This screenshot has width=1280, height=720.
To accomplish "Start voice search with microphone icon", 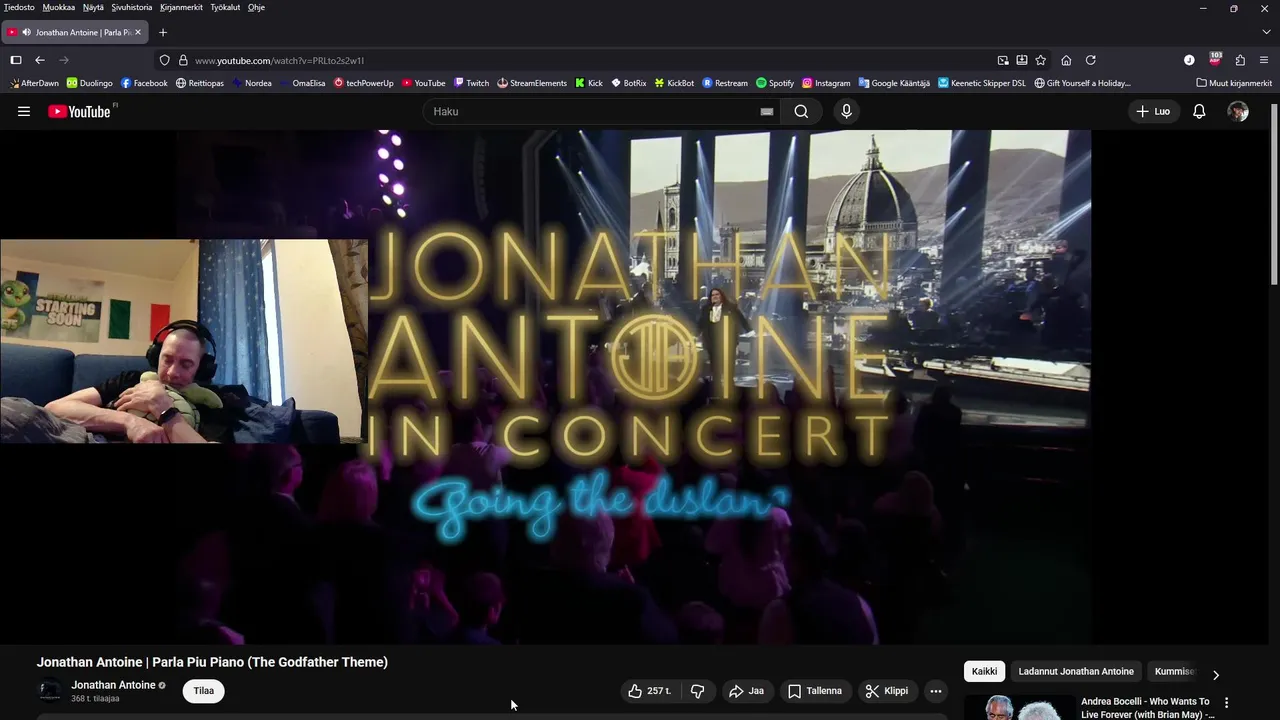I will point(846,111).
